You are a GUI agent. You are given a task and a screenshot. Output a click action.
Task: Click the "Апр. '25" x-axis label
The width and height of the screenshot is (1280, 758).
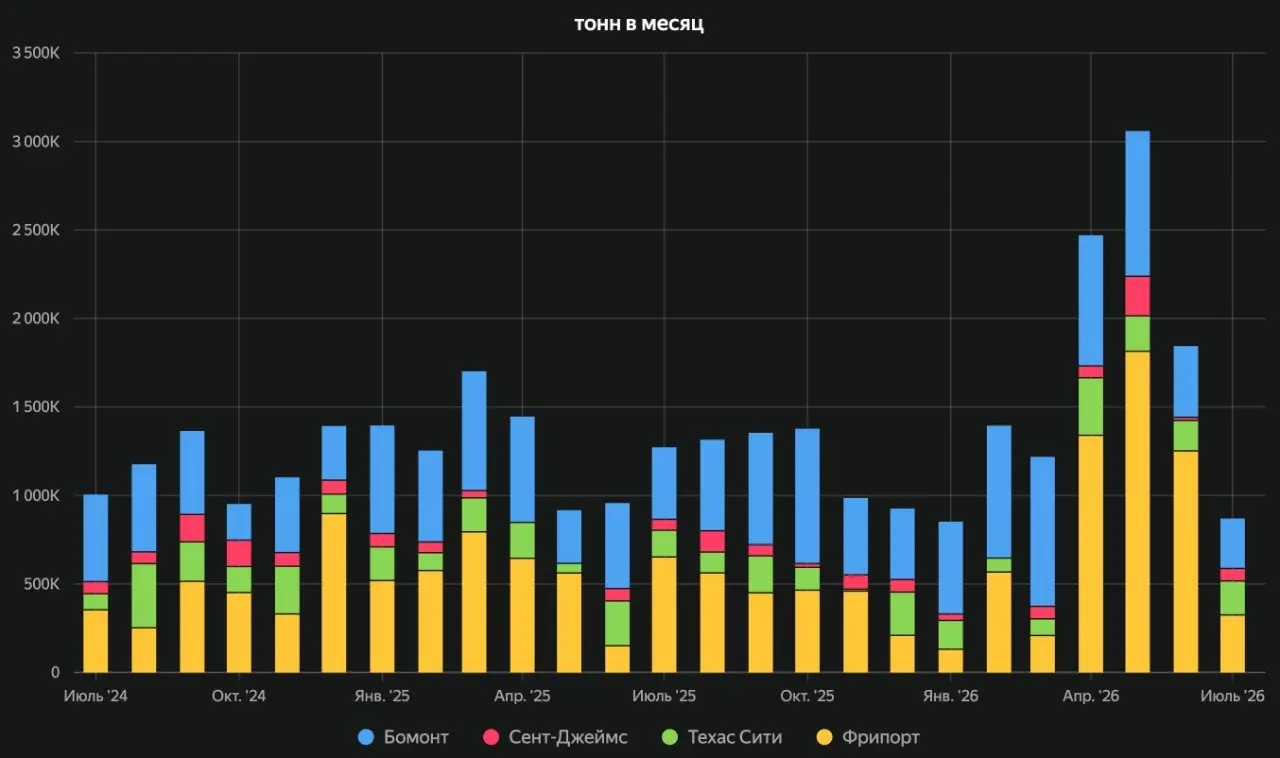click(x=523, y=696)
